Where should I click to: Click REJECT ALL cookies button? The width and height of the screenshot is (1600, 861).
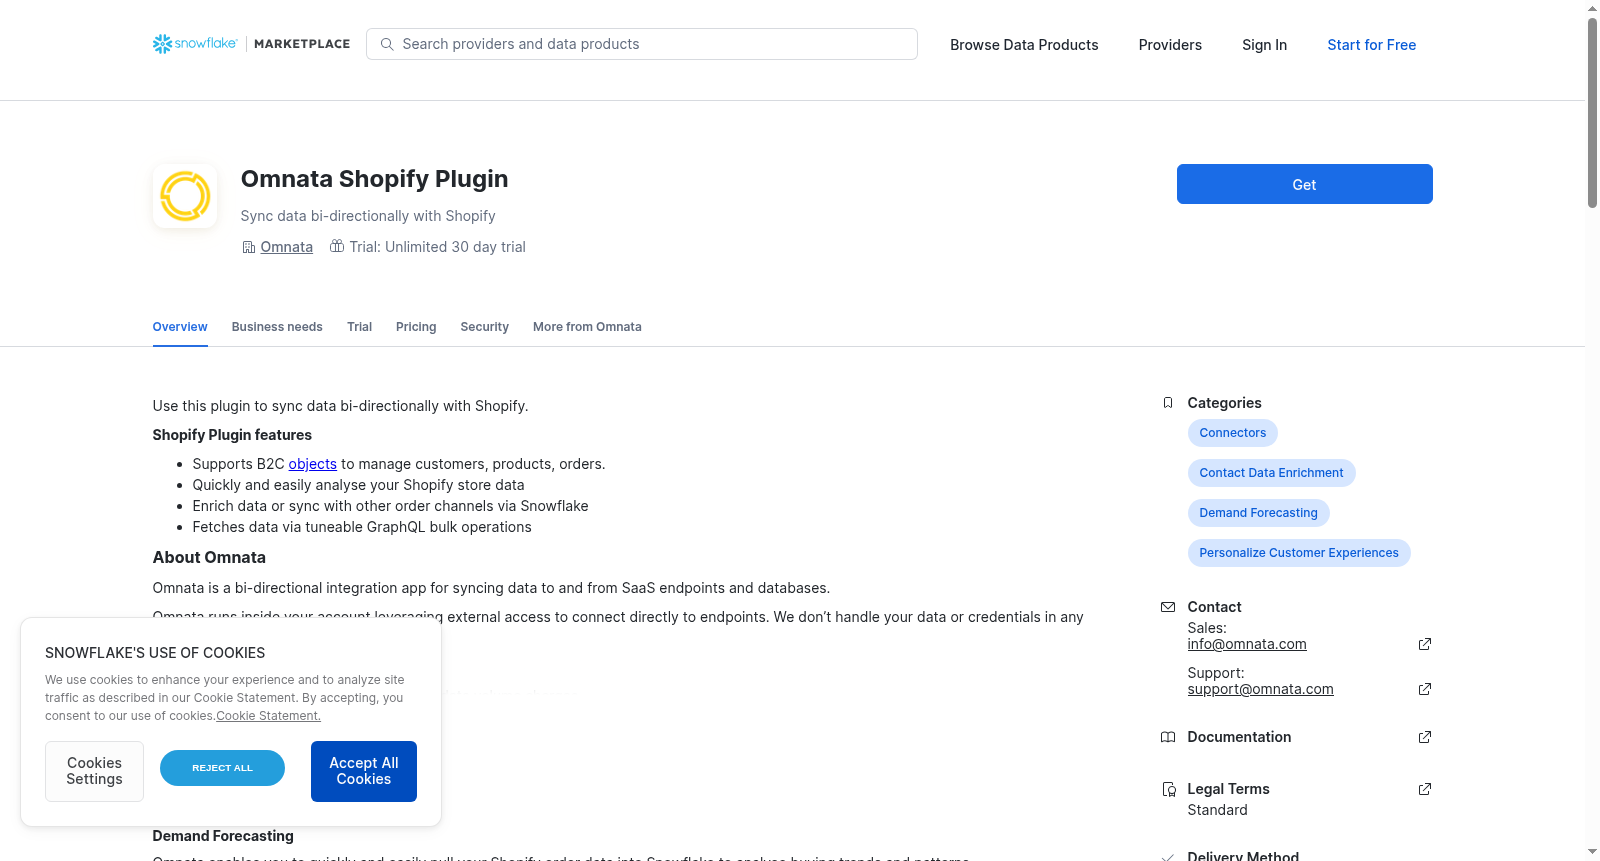(x=222, y=768)
